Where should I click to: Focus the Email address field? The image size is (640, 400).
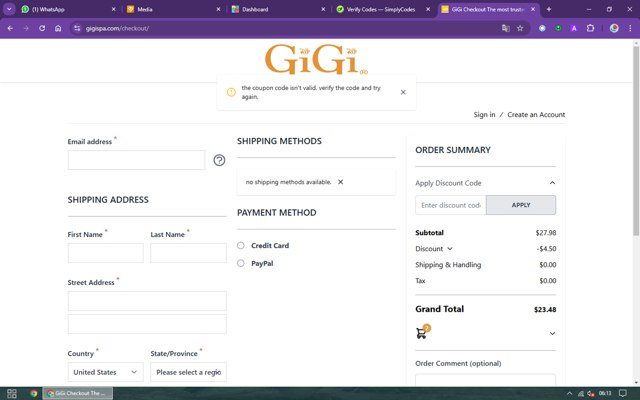tap(136, 160)
